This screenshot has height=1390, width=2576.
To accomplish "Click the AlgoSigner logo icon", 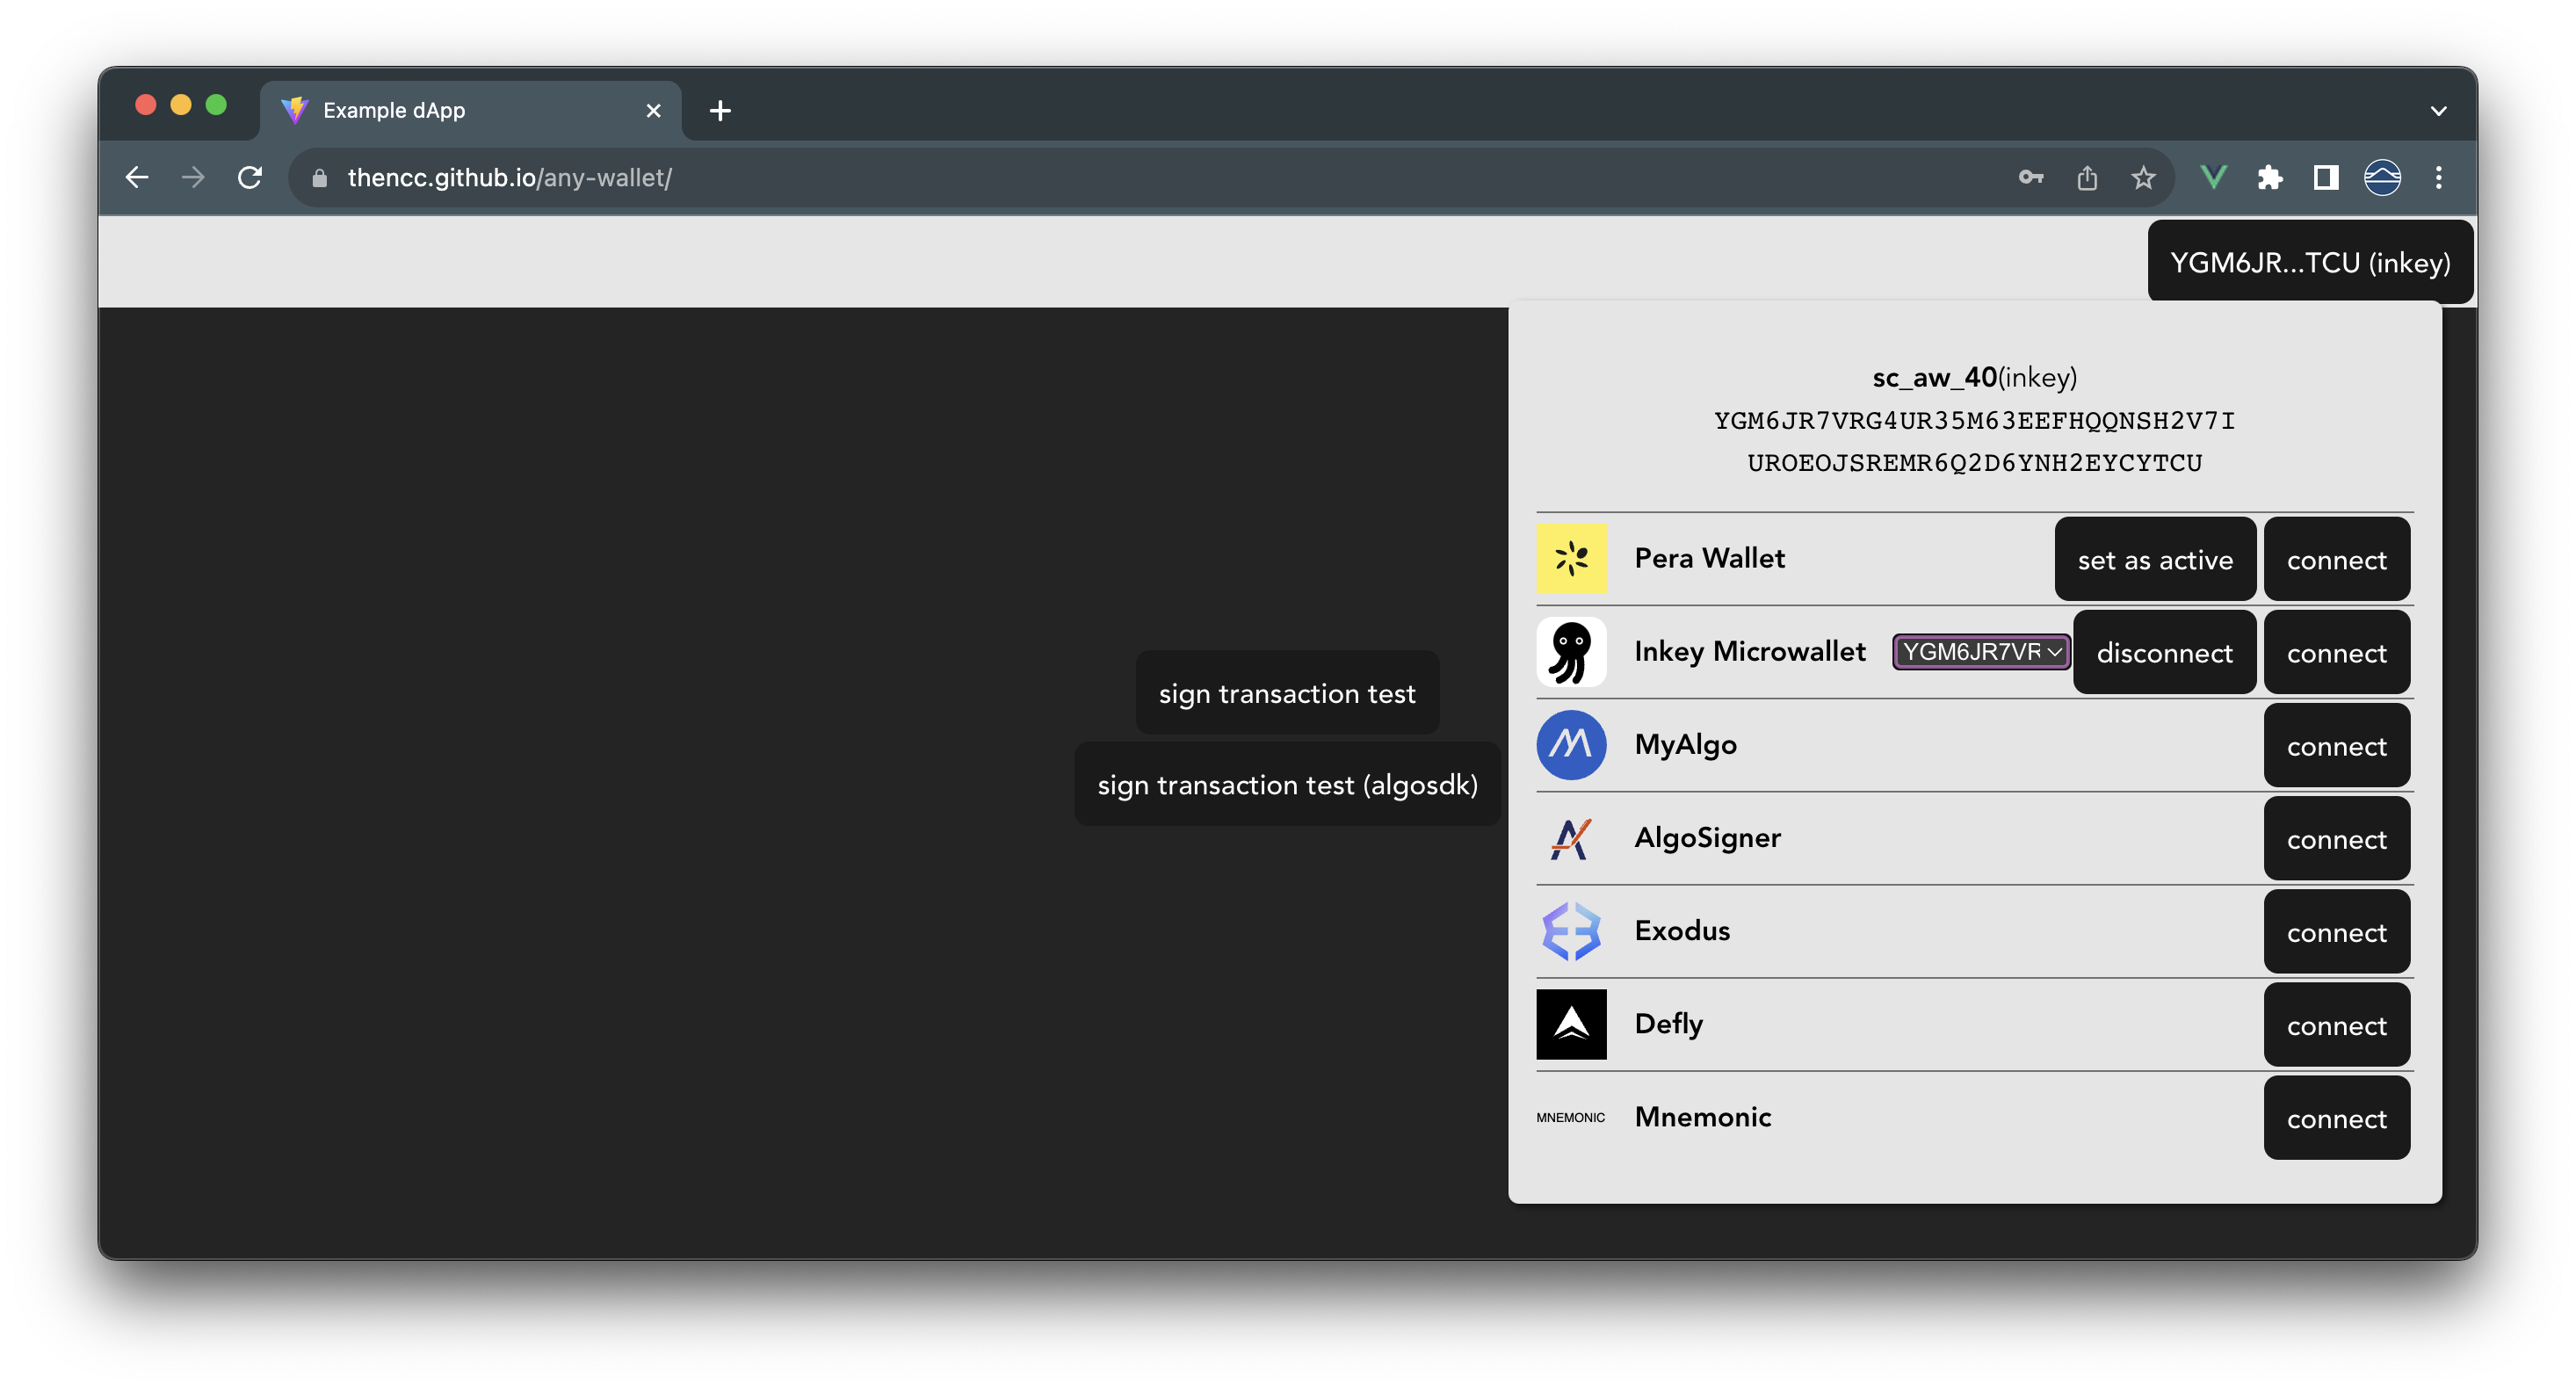I will (x=1571, y=838).
